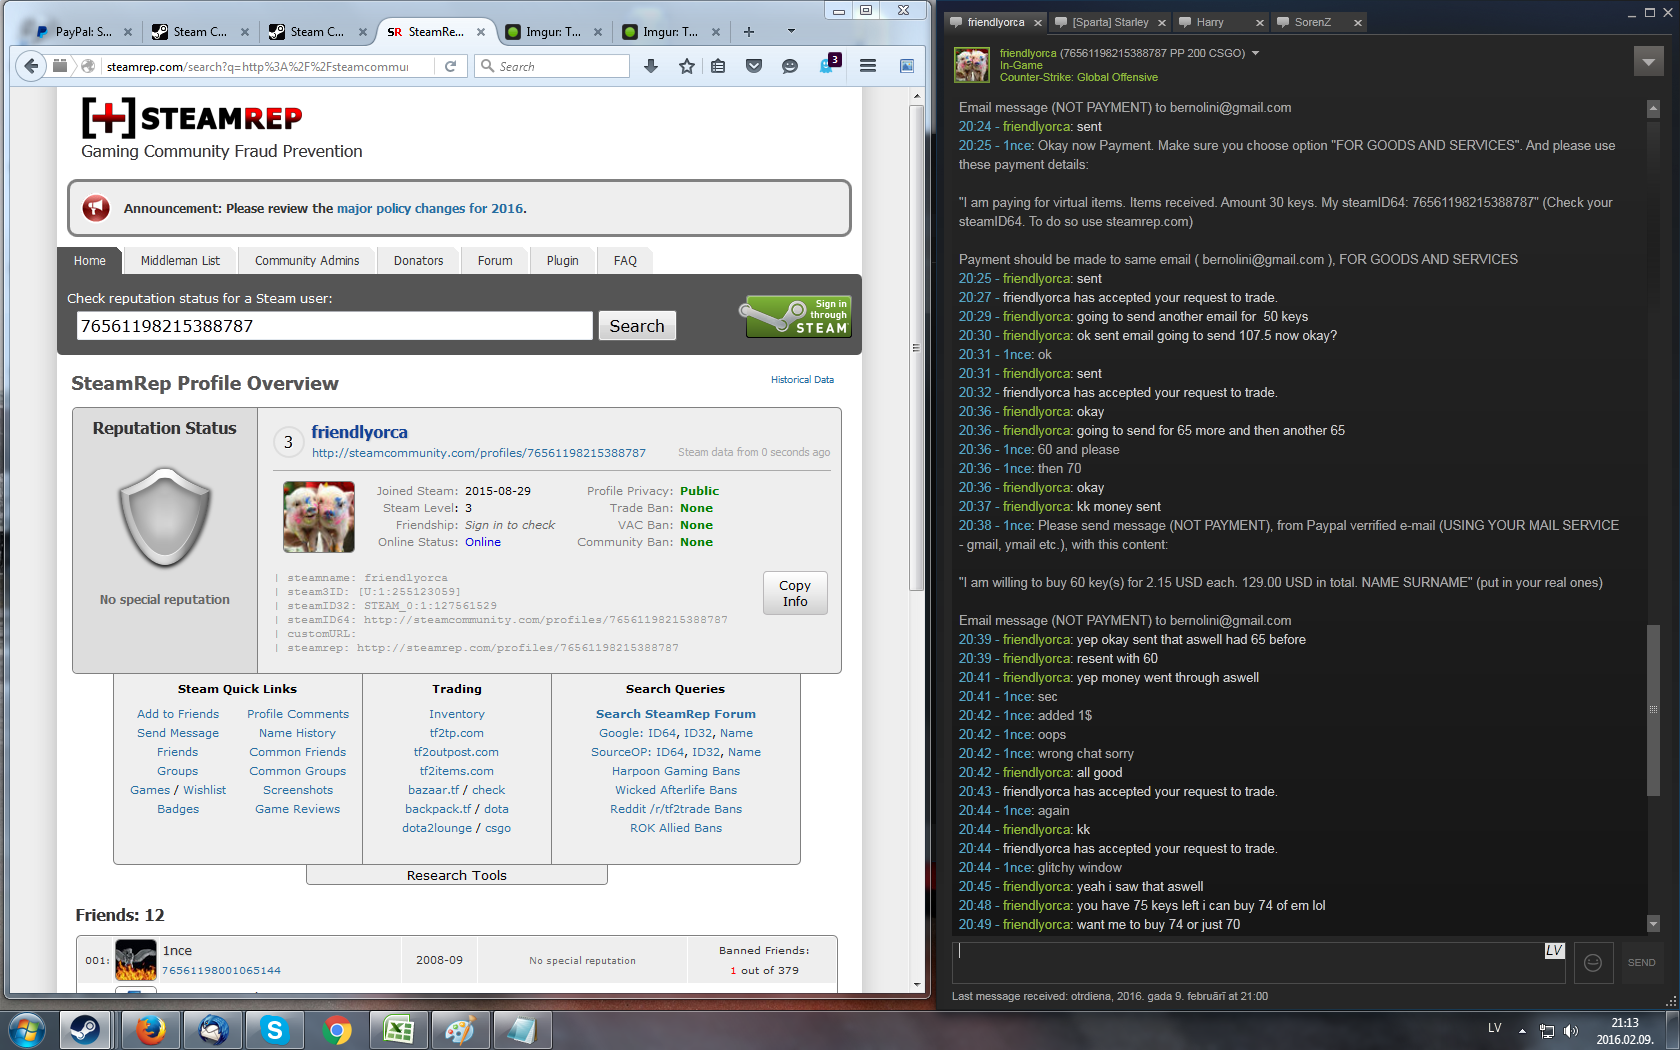
Task: Open the chat options dropdown button
Action: point(1648,62)
